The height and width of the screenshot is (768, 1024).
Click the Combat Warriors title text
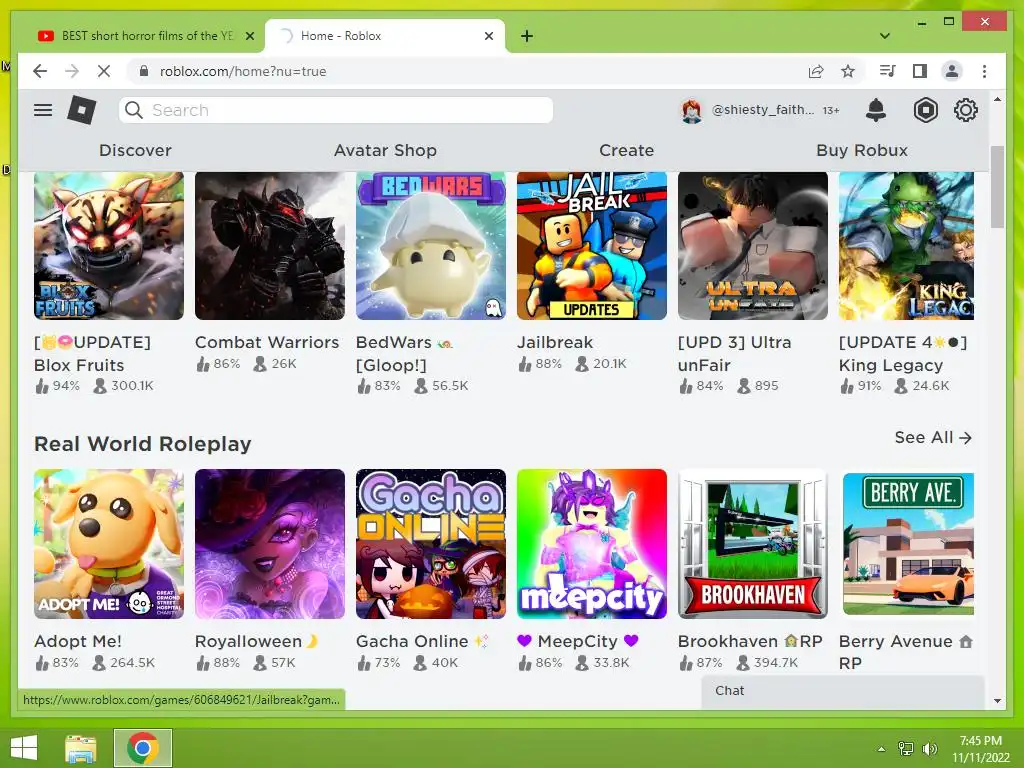[x=267, y=342]
